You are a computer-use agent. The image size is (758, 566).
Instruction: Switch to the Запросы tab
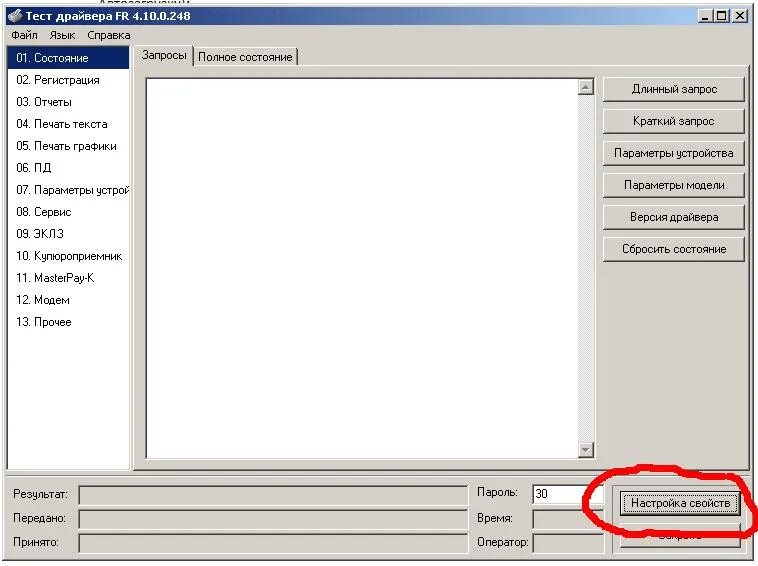coord(164,56)
